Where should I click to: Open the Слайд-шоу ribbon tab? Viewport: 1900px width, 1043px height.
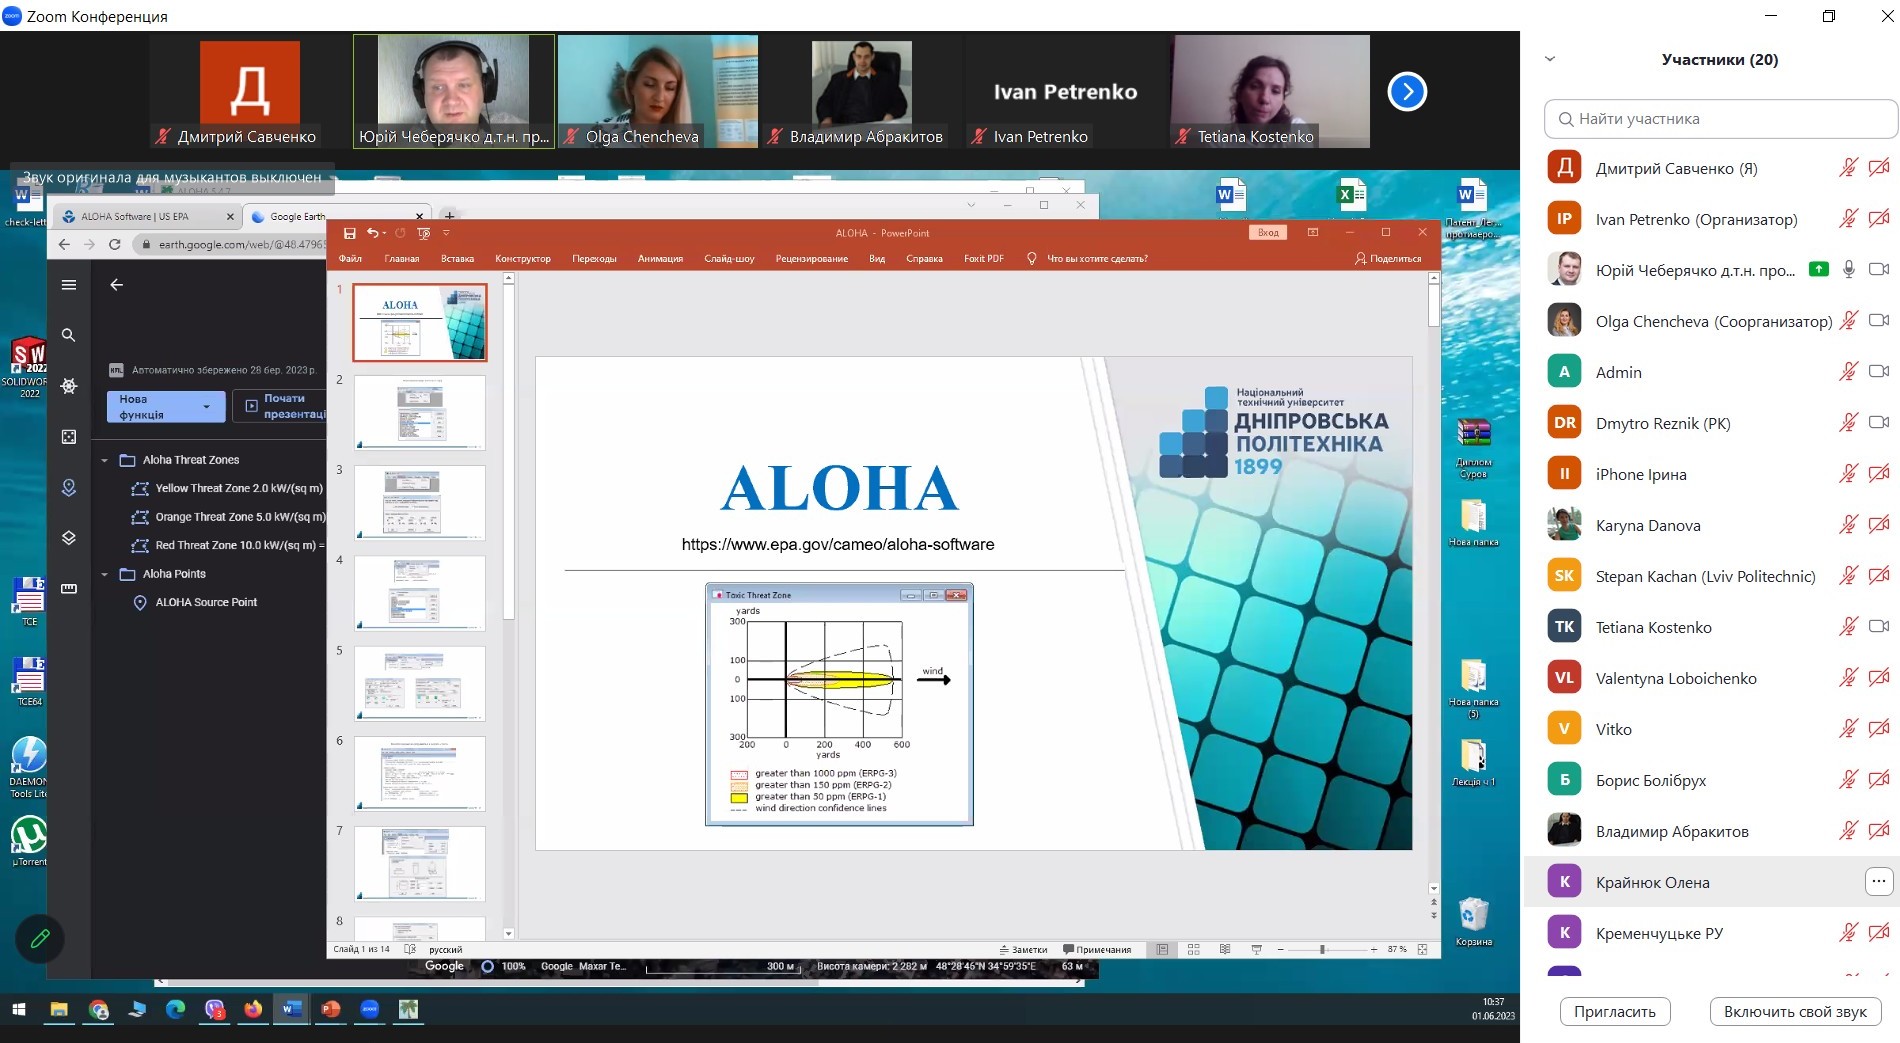coord(729,259)
